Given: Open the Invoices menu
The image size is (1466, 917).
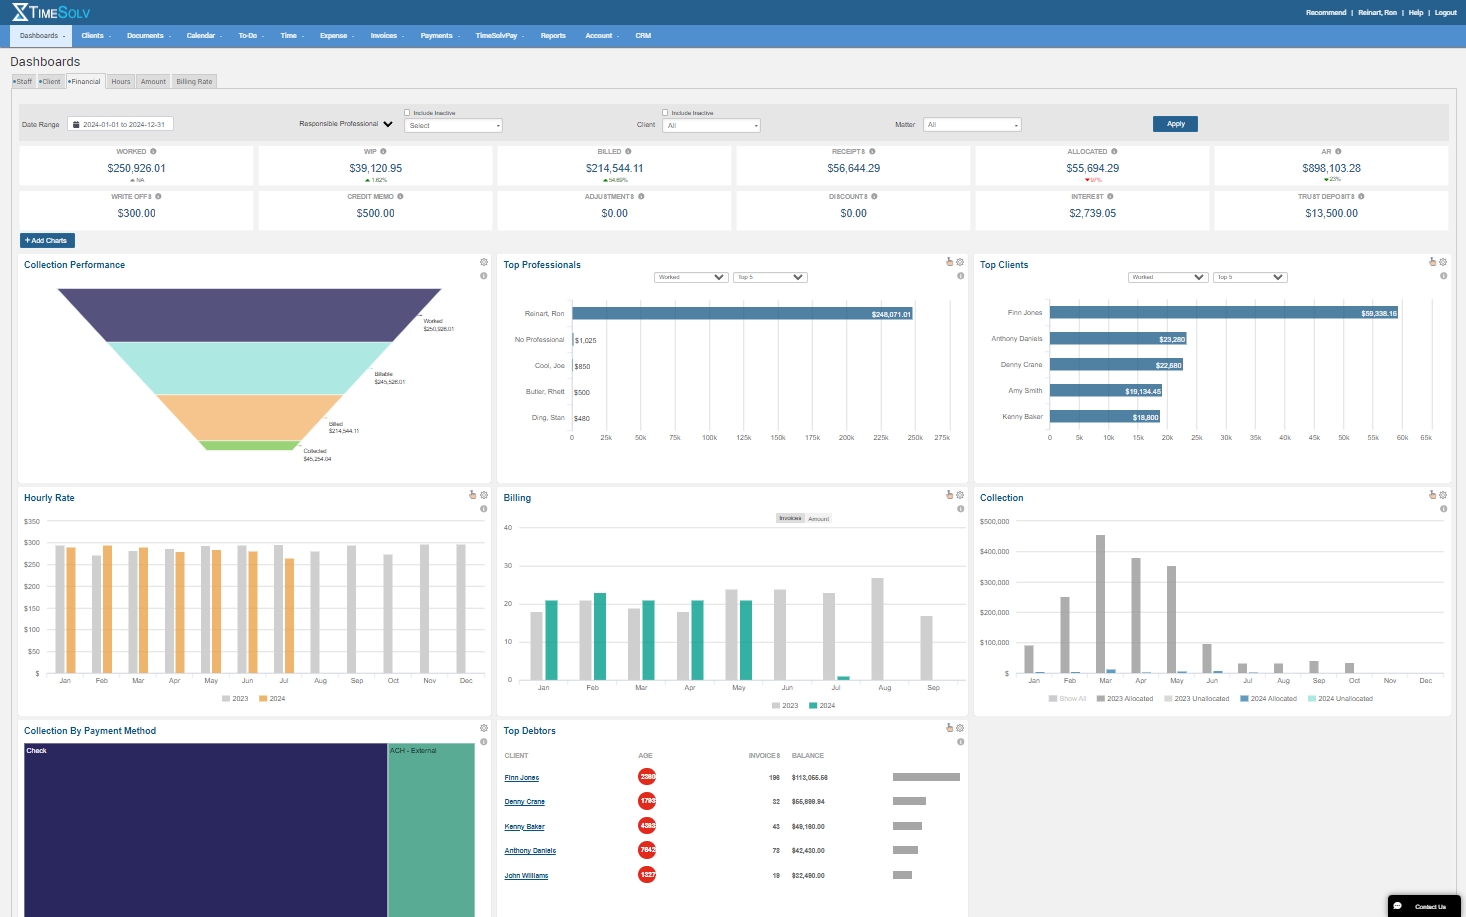Looking at the screenshot, I should (x=386, y=36).
